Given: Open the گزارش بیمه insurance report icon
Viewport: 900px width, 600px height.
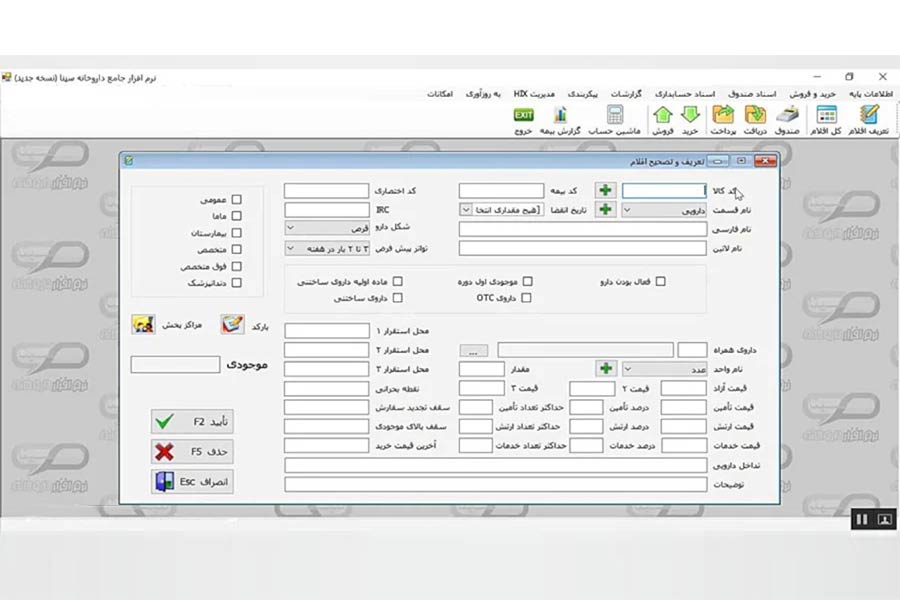Looking at the screenshot, I should click(560, 115).
